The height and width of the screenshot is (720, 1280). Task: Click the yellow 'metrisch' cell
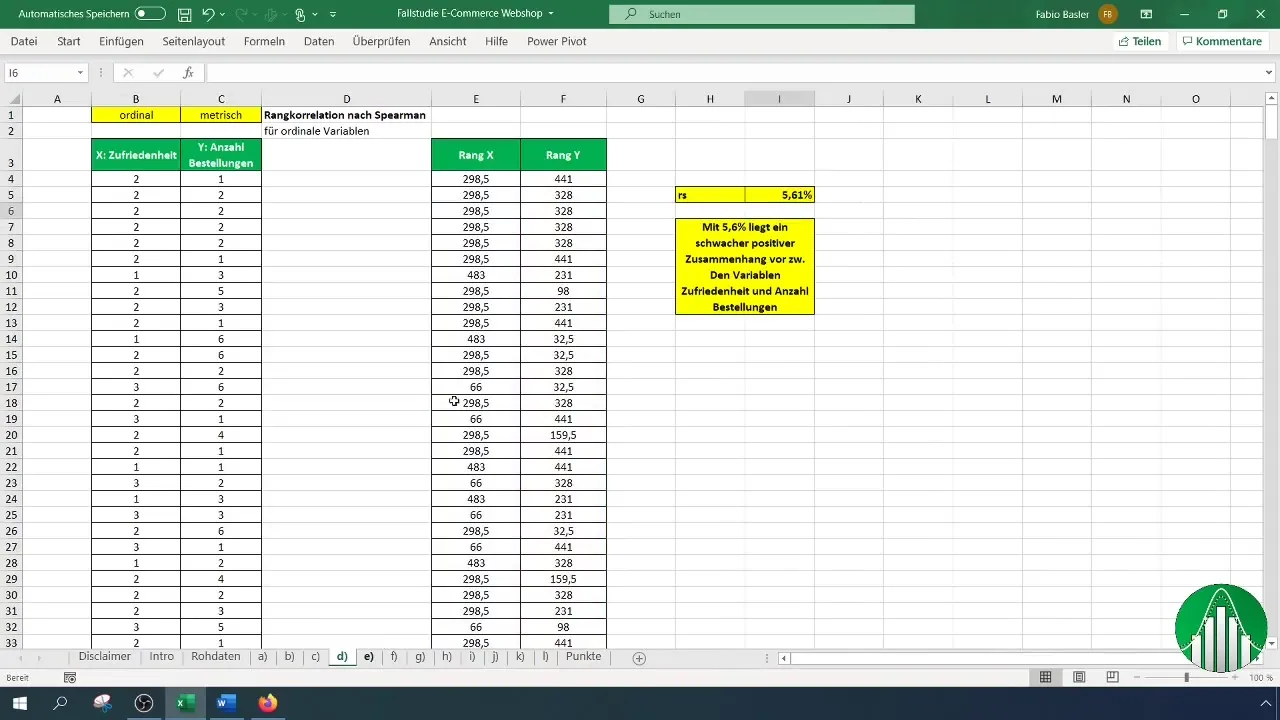click(221, 115)
